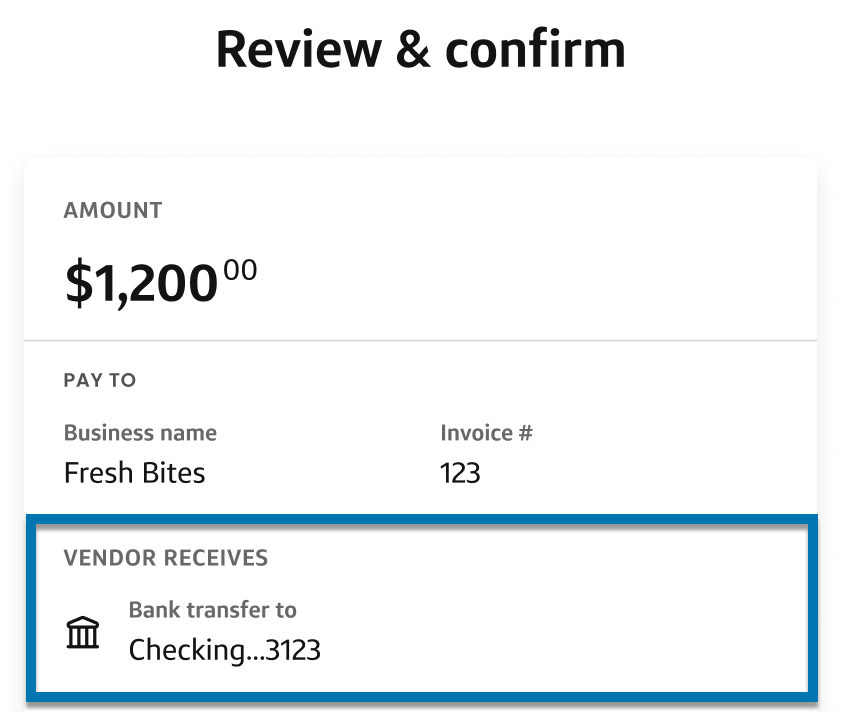Select the AMOUNT section label
The image size is (848, 712).
[113, 210]
